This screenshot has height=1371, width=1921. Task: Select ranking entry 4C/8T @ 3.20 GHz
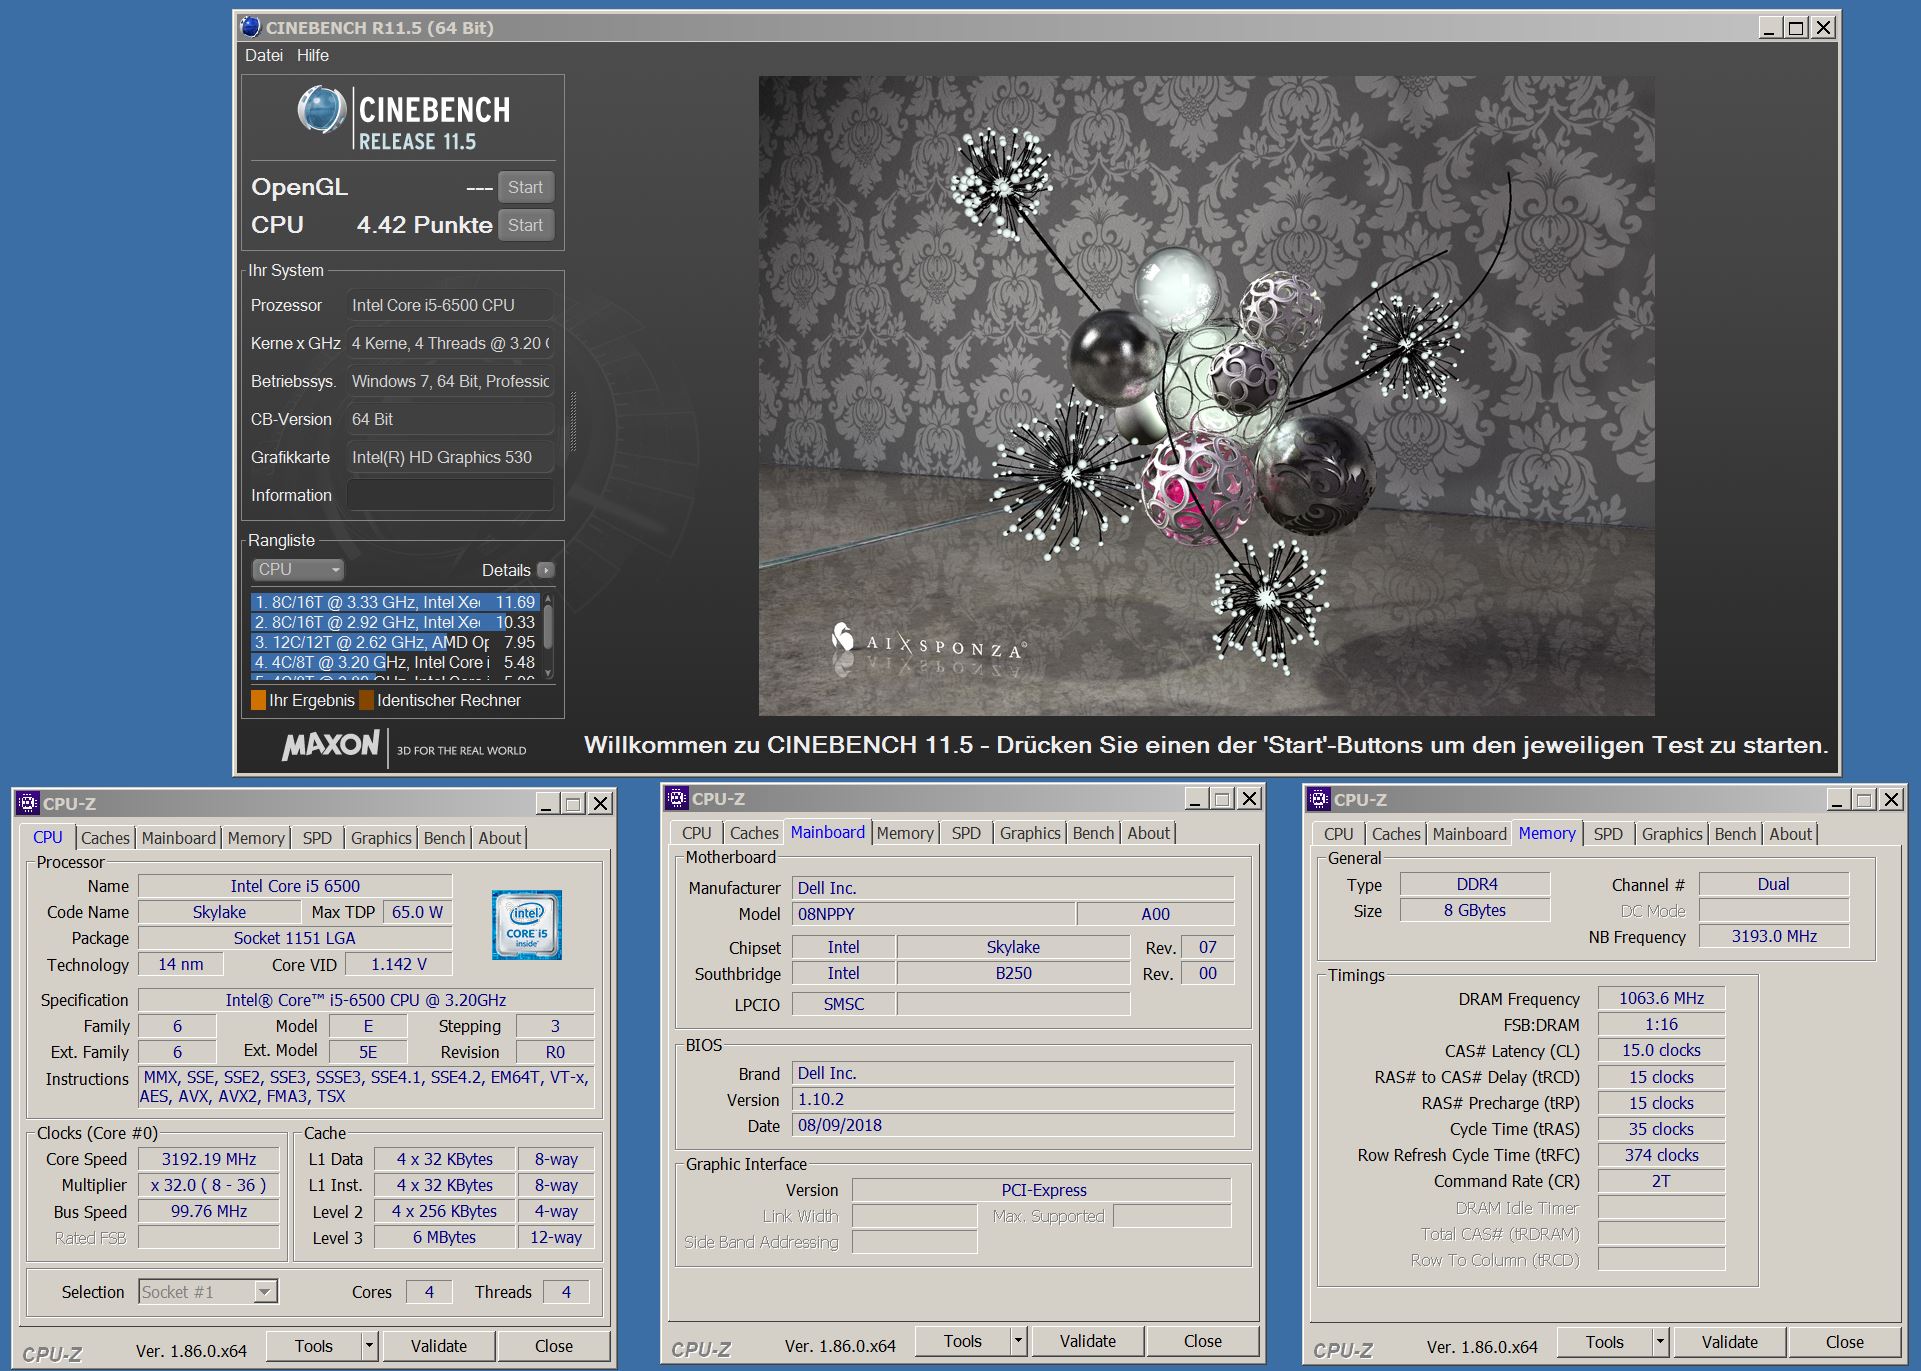(395, 662)
